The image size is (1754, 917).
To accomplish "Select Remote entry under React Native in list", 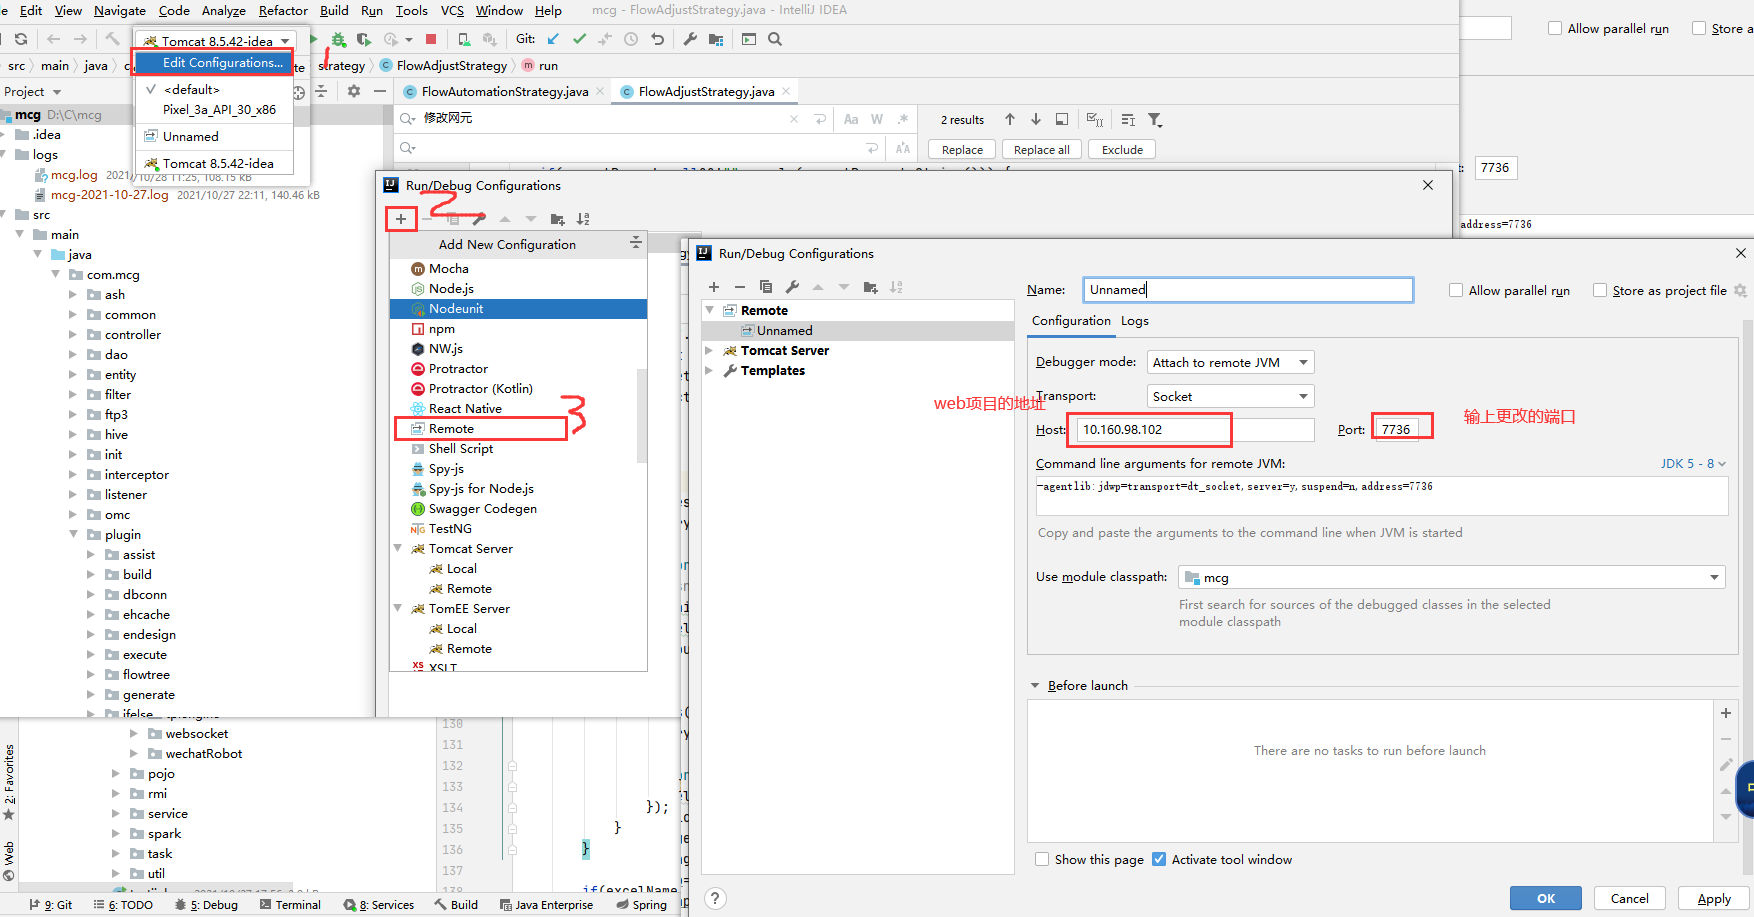I will [450, 428].
